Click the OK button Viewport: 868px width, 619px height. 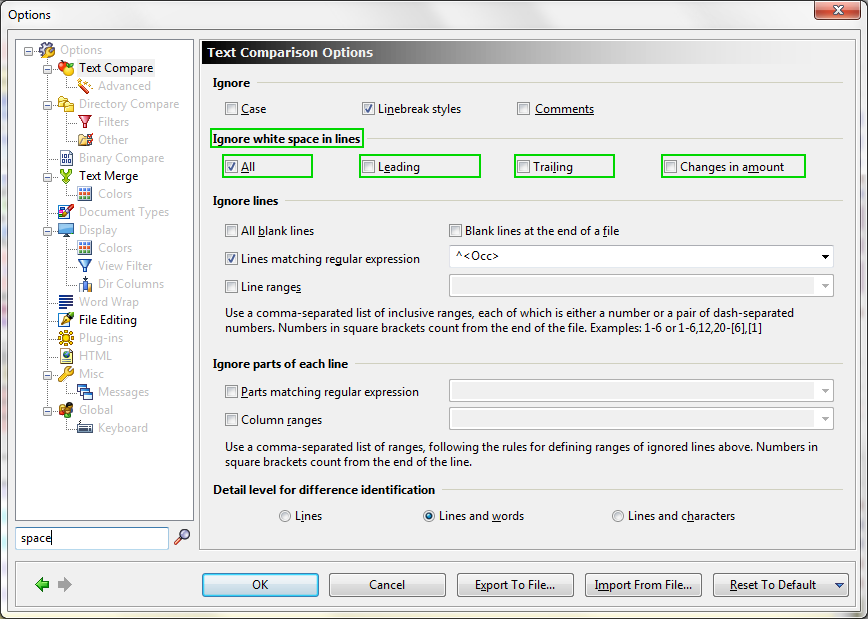coord(260,585)
